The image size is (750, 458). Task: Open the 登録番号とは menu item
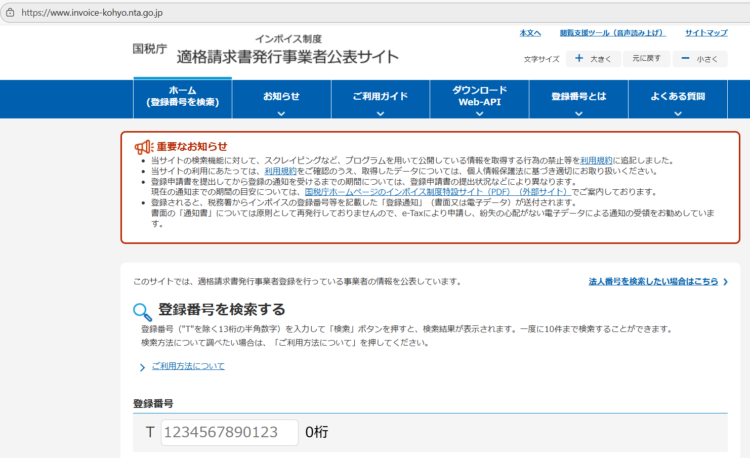pyautogui.click(x=579, y=98)
